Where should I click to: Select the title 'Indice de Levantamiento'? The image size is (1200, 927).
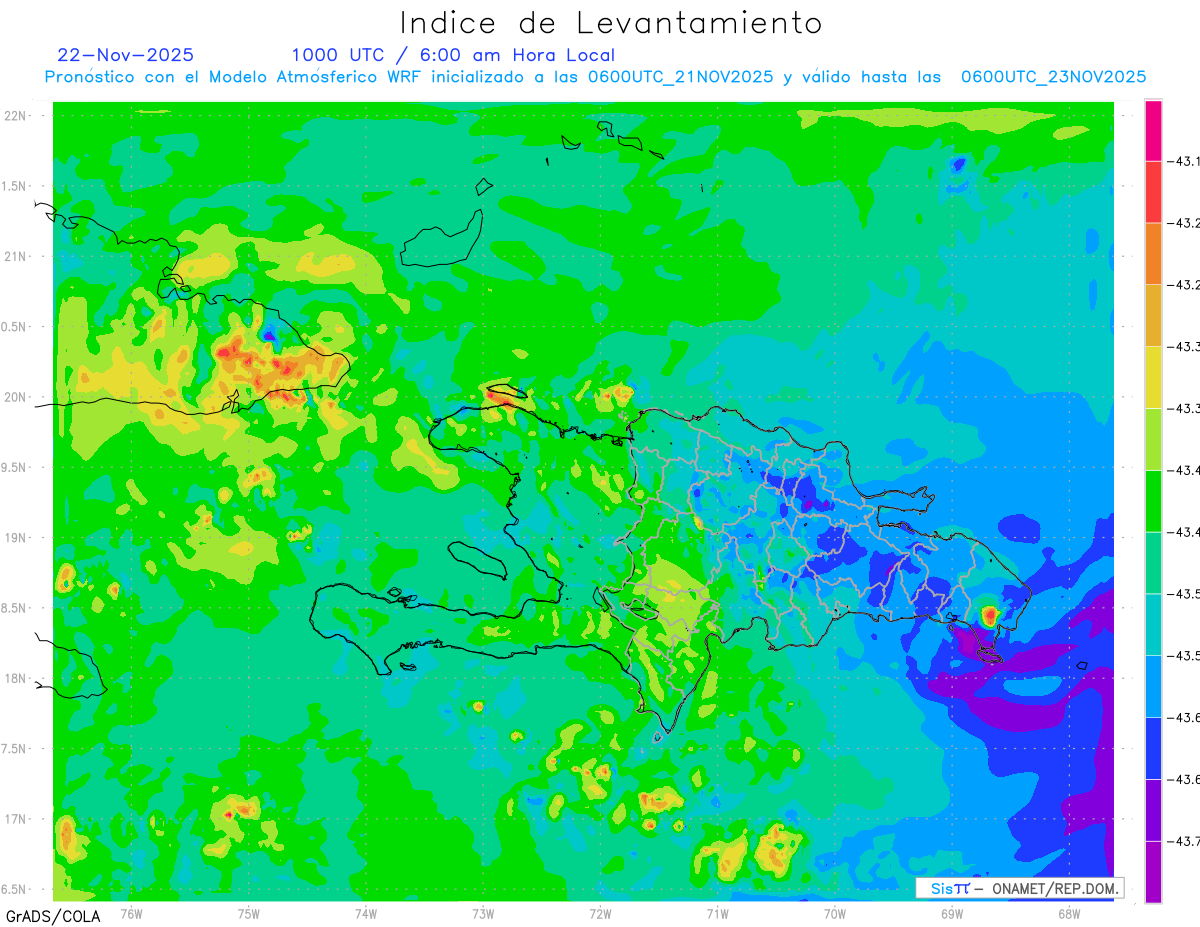click(x=611, y=22)
